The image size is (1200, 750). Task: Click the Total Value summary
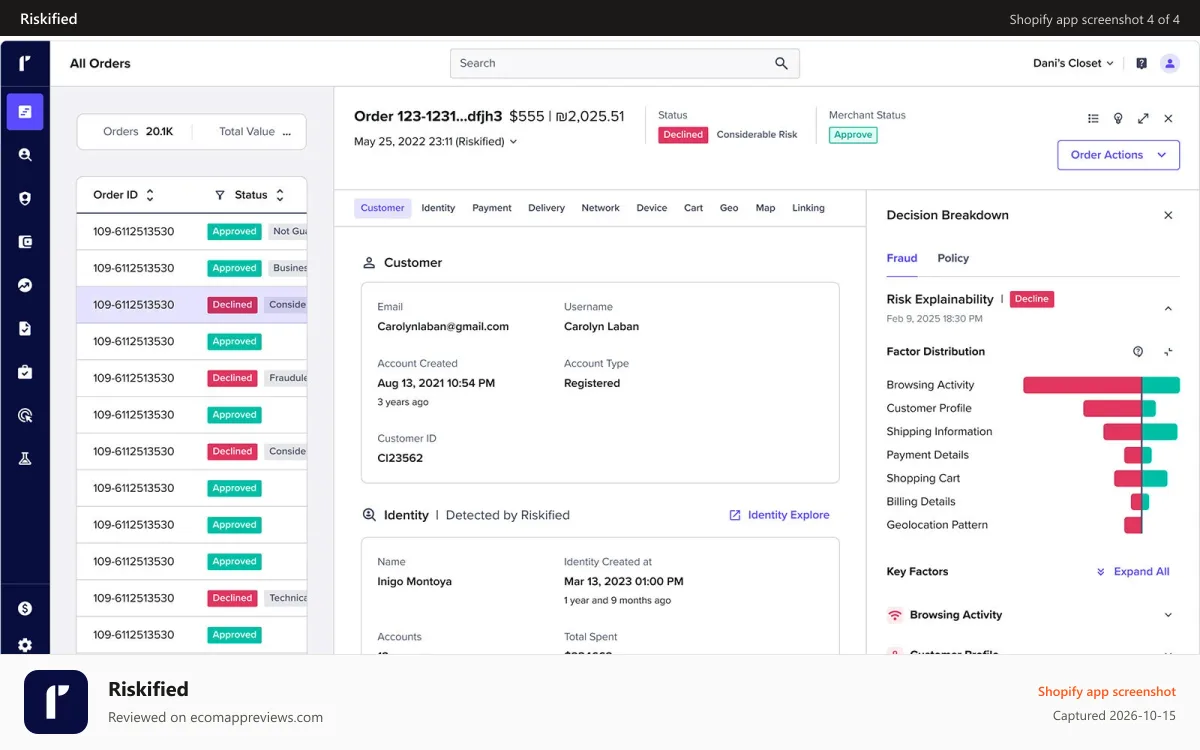[255, 132]
